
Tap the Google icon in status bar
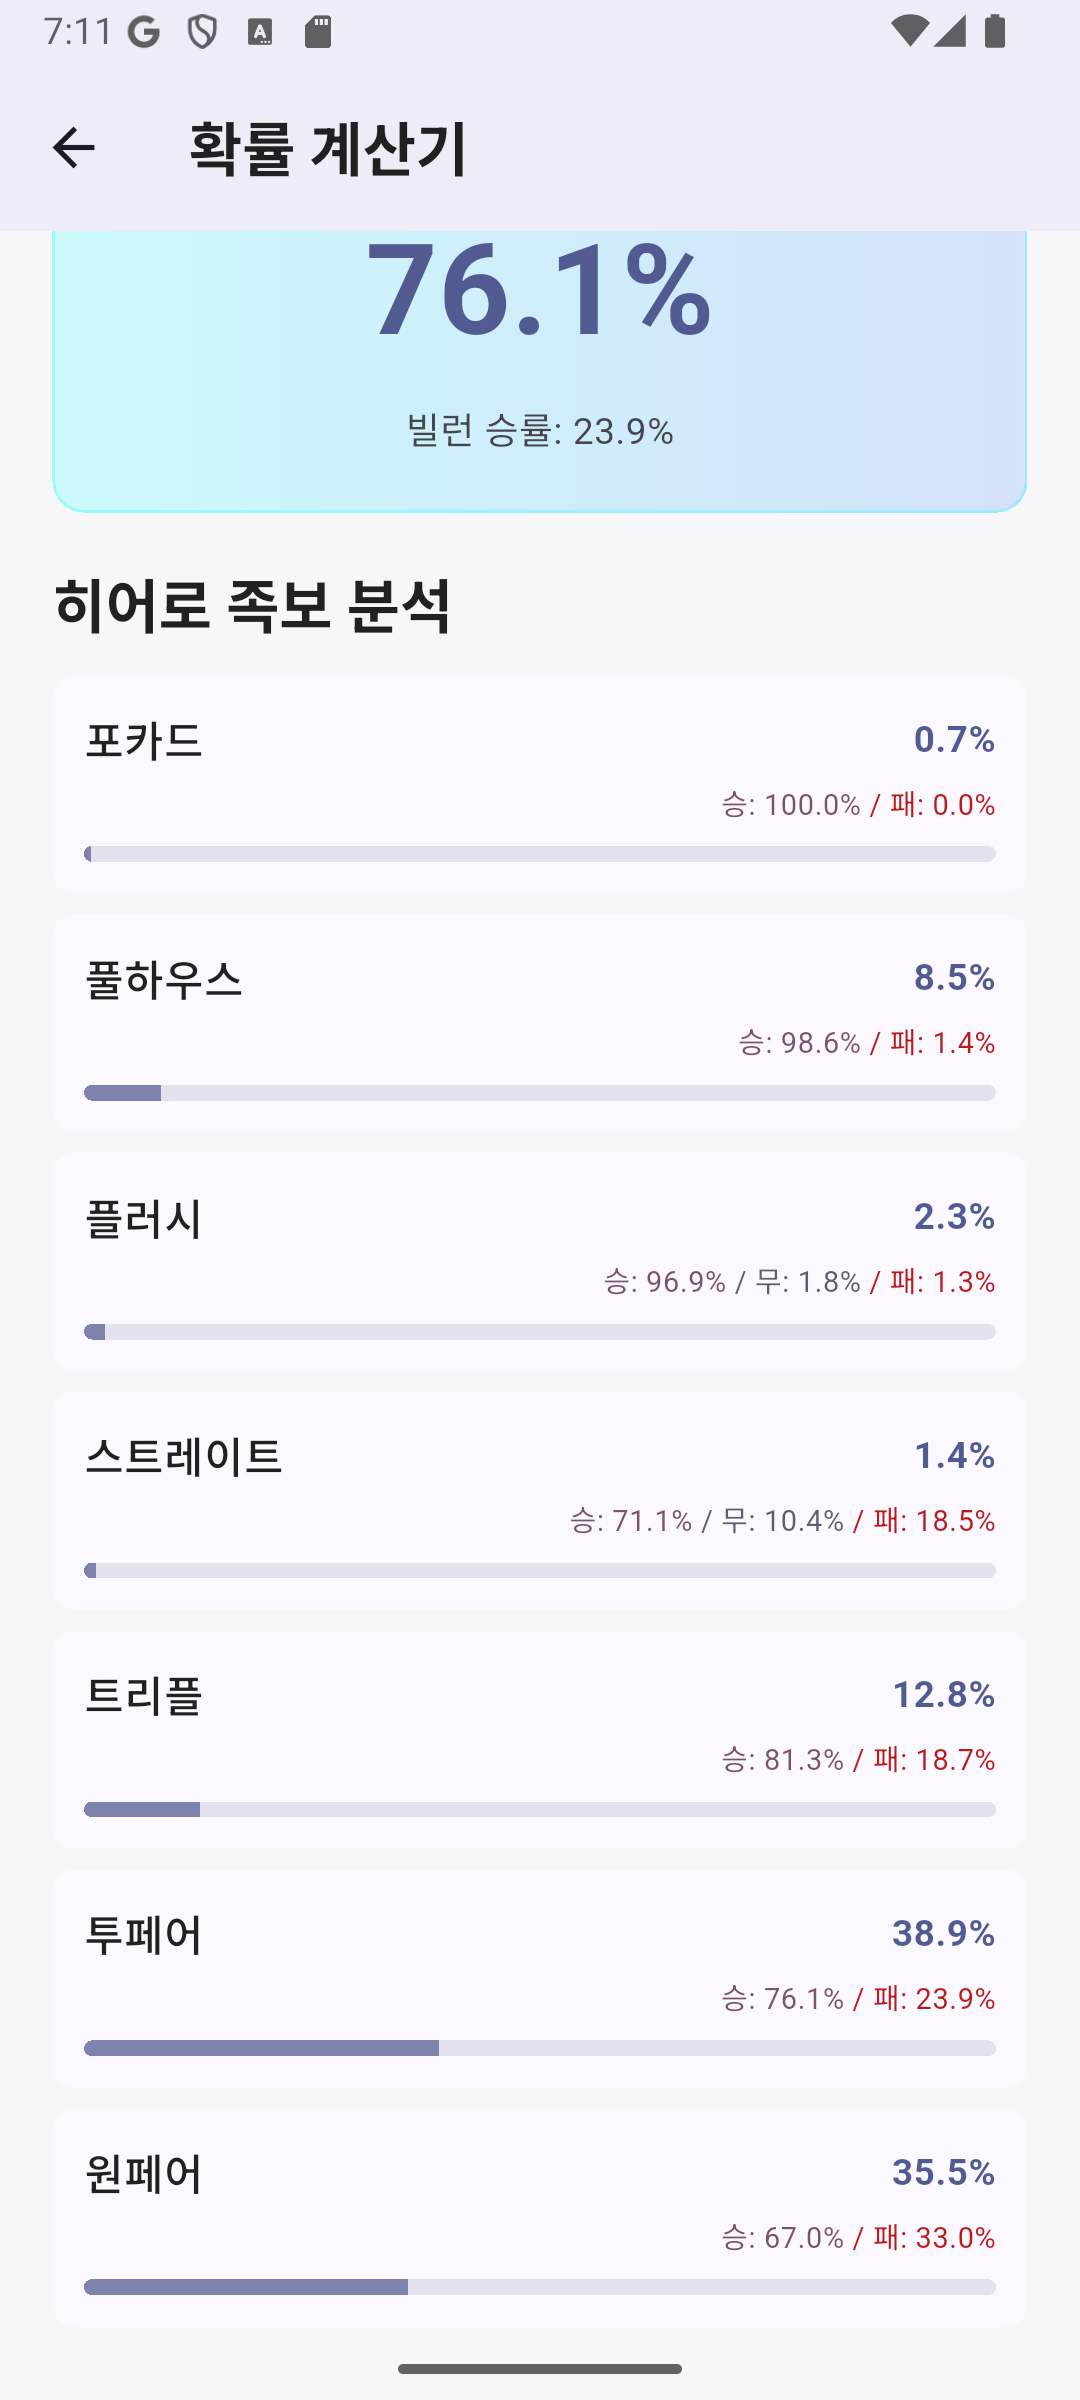(144, 33)
